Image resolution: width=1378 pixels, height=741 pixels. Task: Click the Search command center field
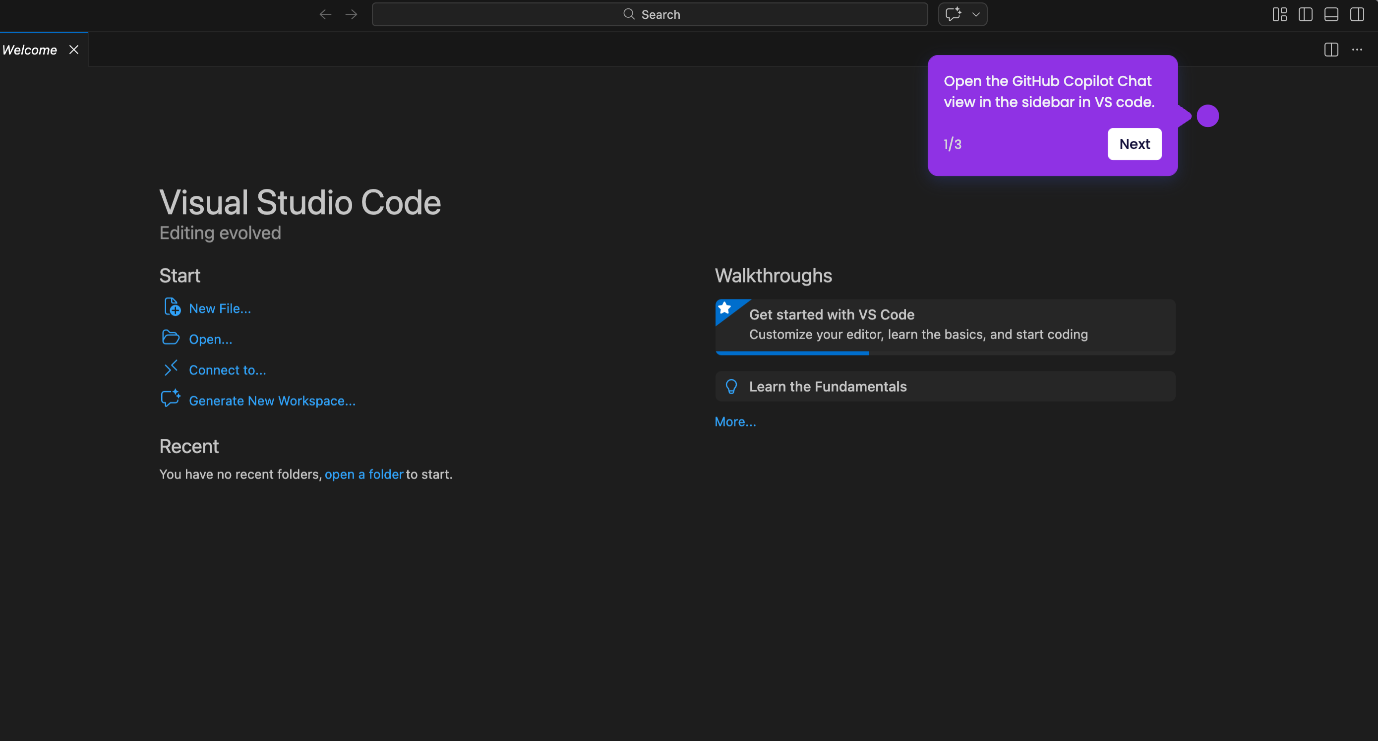pos(650,14)
